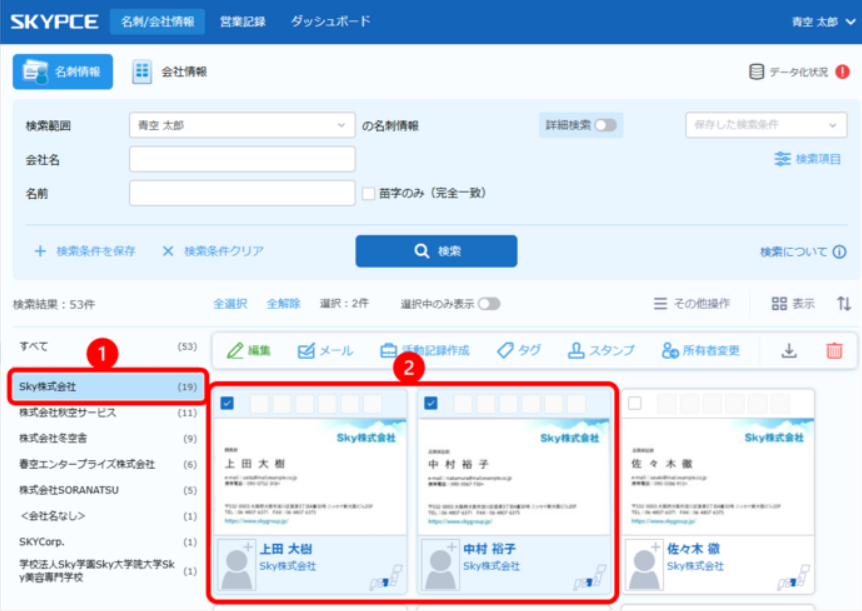
Task: Click the データ化状況 database icon
Action: click(x=757, y=72)
